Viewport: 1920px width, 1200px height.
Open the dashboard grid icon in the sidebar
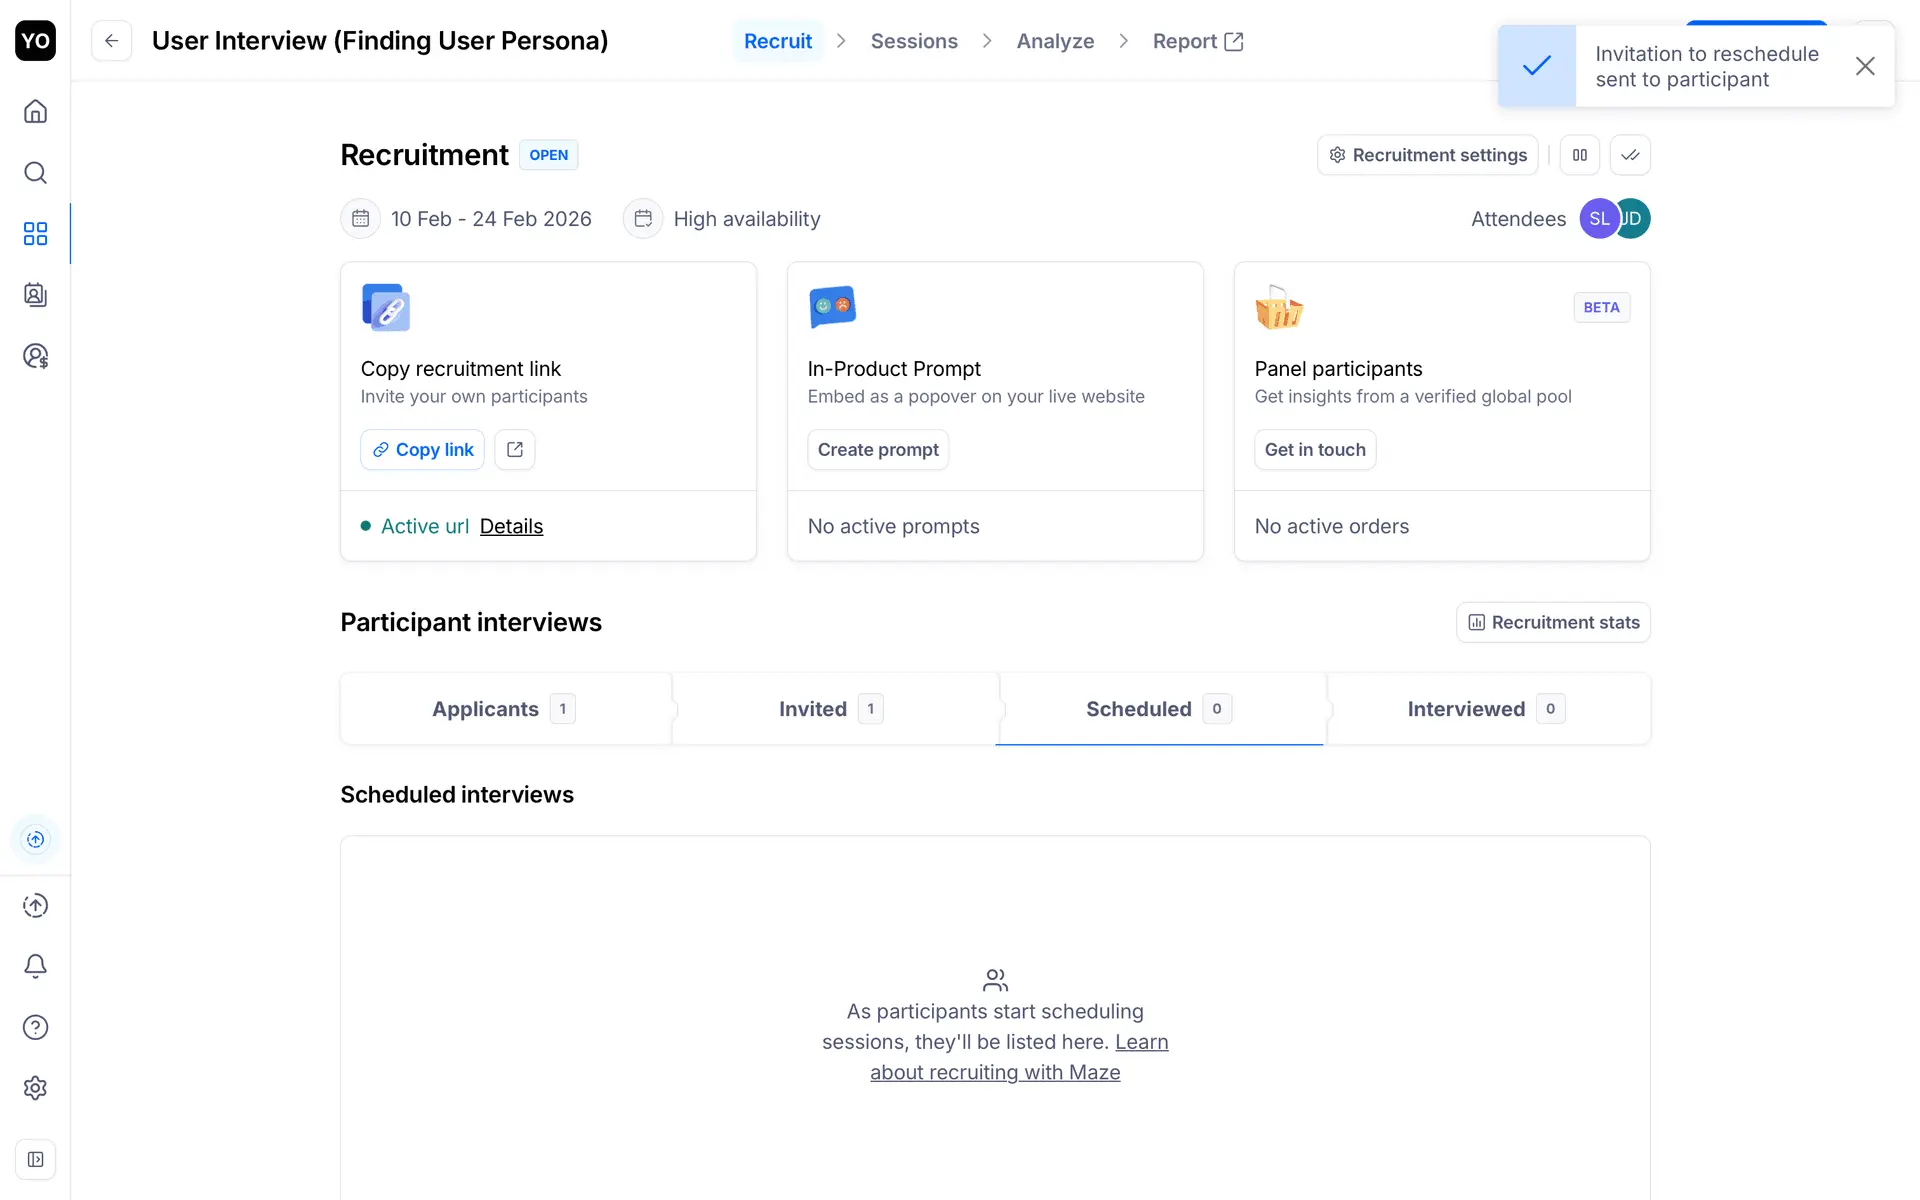click(35, 234)
